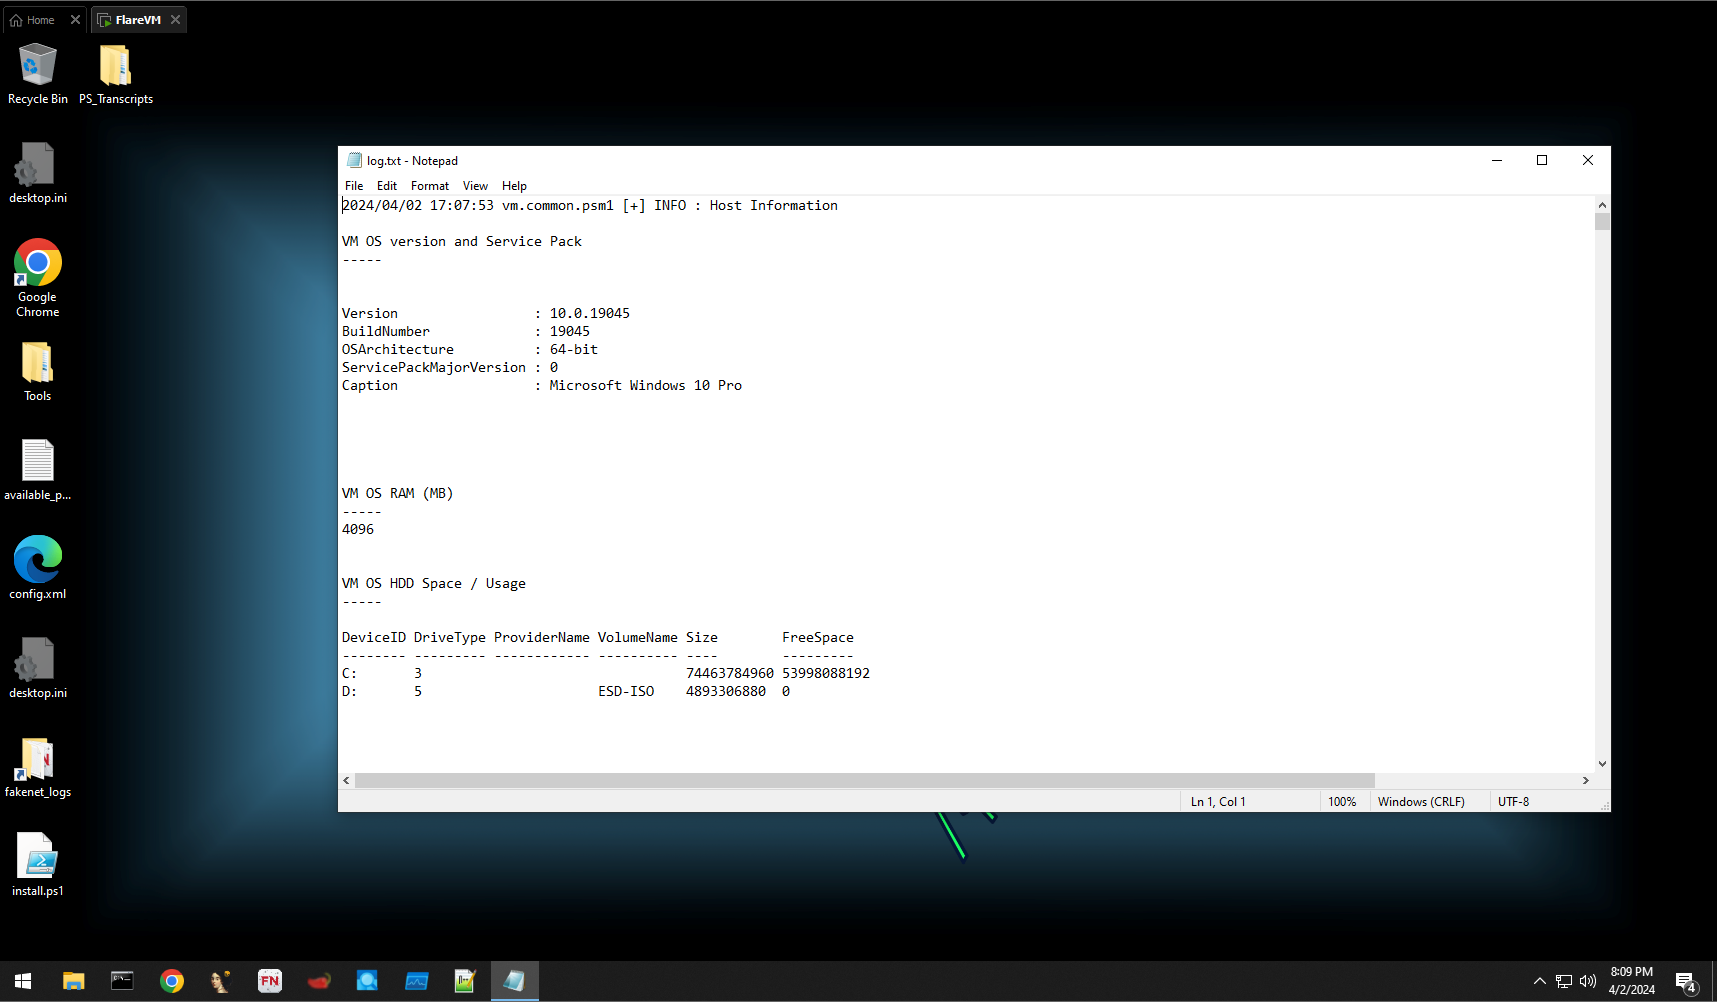Open the Tools folder on the desktop
The image size is (1717, 1002).
click(38, 371)
